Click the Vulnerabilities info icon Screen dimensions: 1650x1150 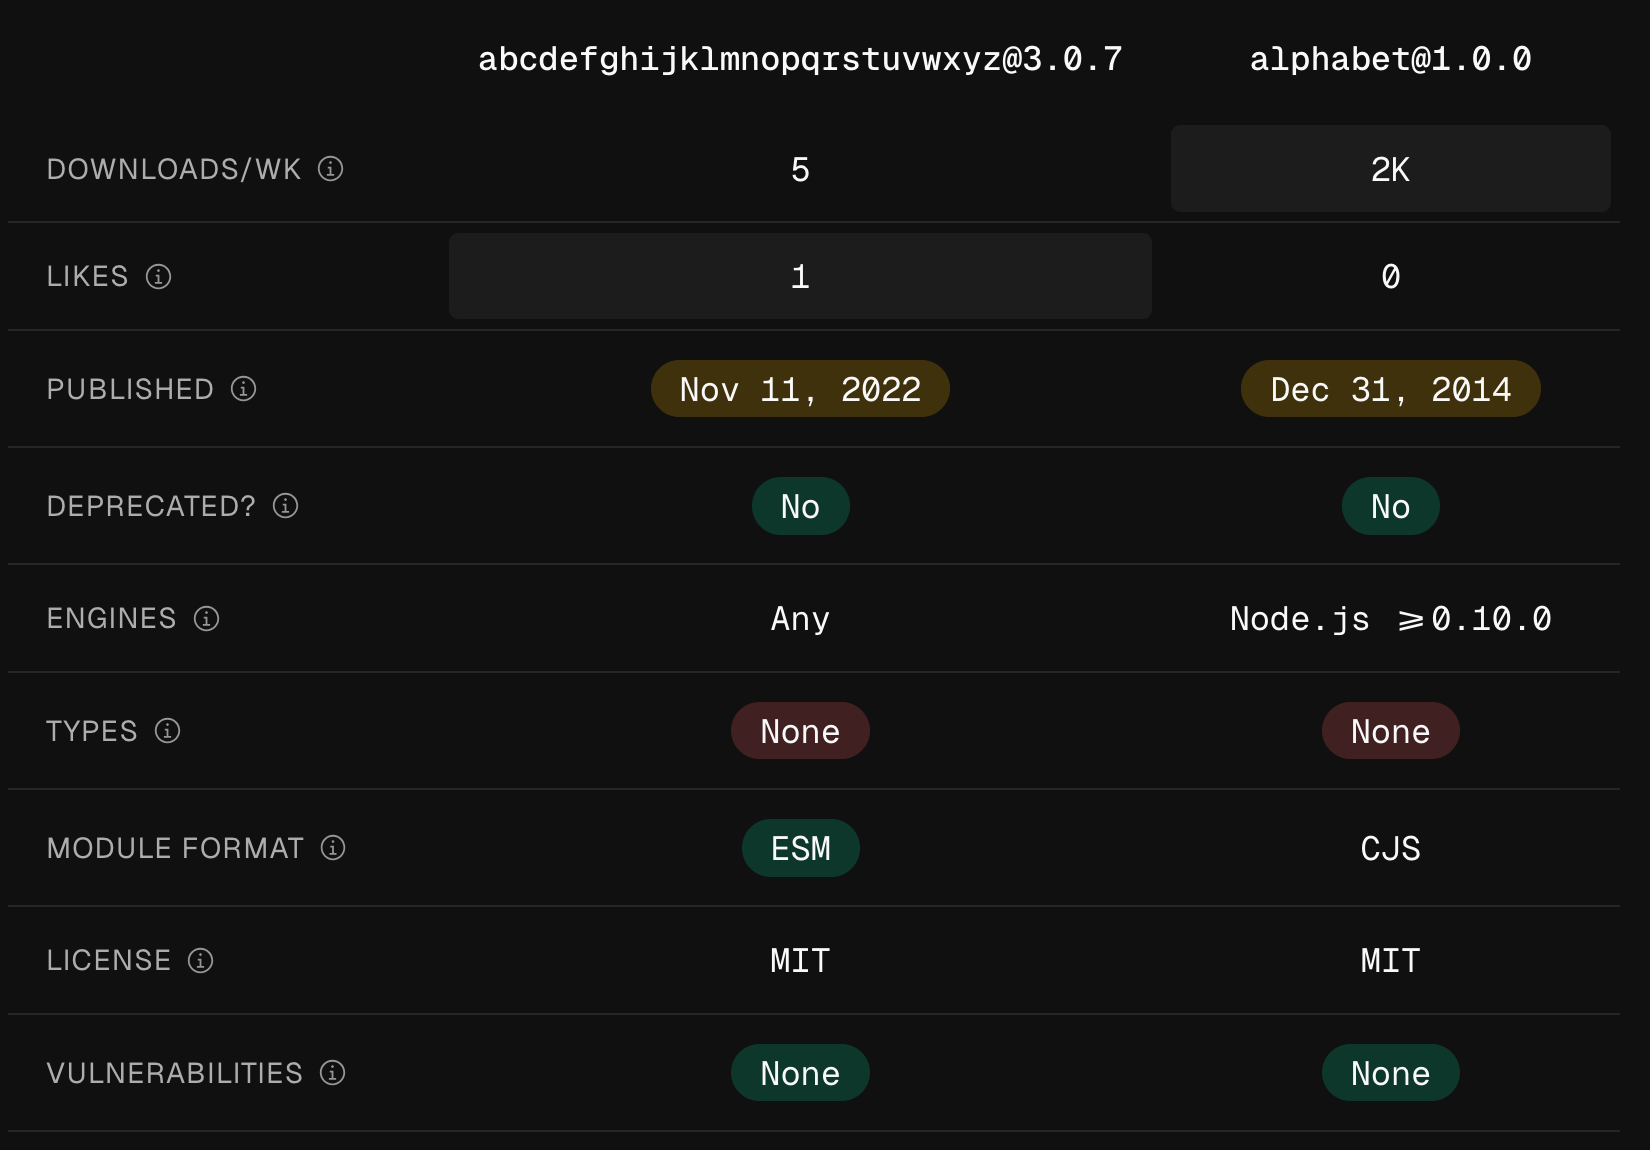click(333, 1073)
